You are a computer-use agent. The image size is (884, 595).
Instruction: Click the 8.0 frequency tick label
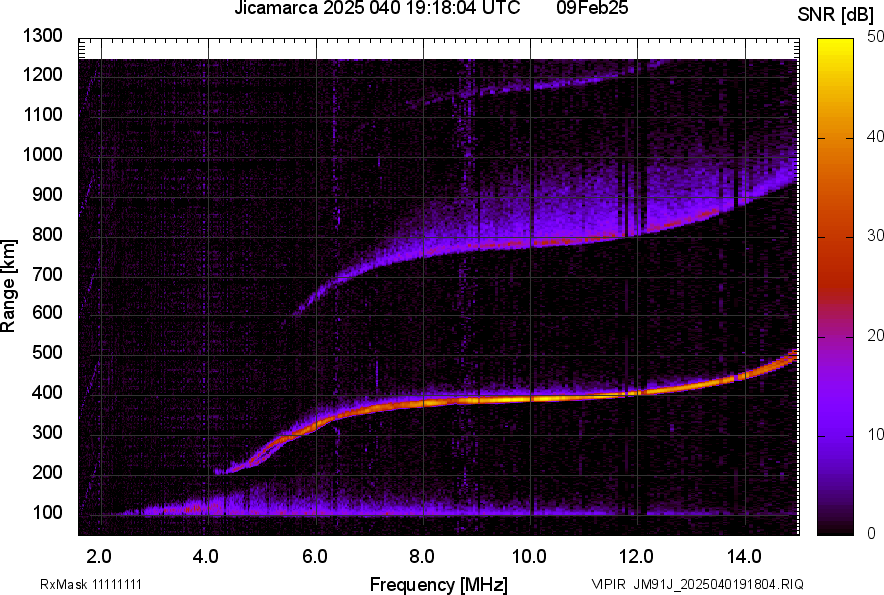pyautogui.click(x=422, y=557)
